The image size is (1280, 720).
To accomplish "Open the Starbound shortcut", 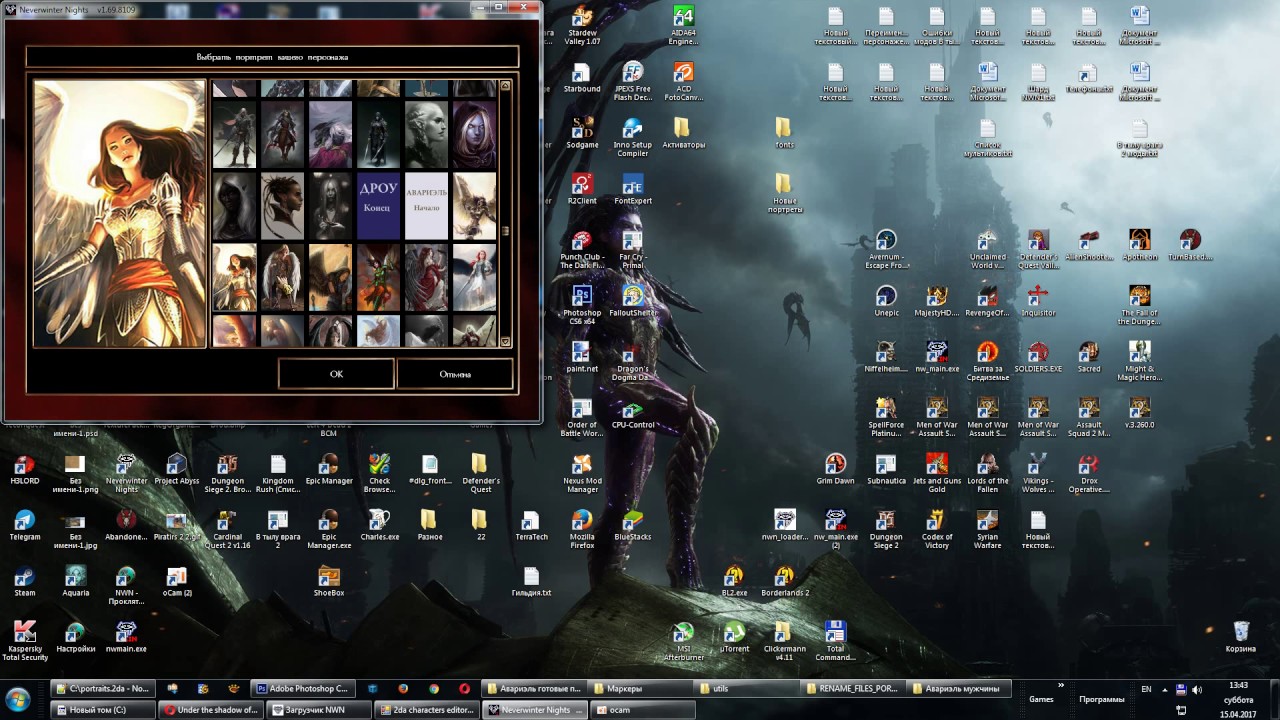I will [x=582, y=78].
